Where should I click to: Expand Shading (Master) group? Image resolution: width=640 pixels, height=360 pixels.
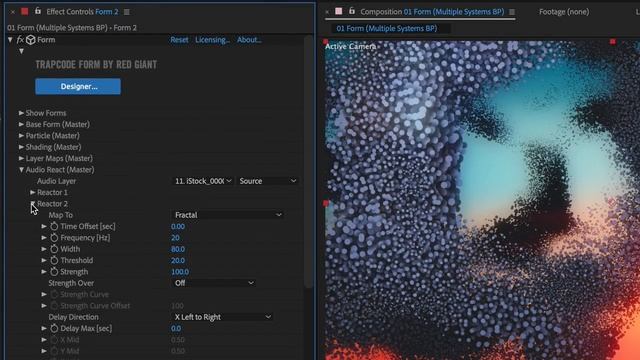point(21,147)
